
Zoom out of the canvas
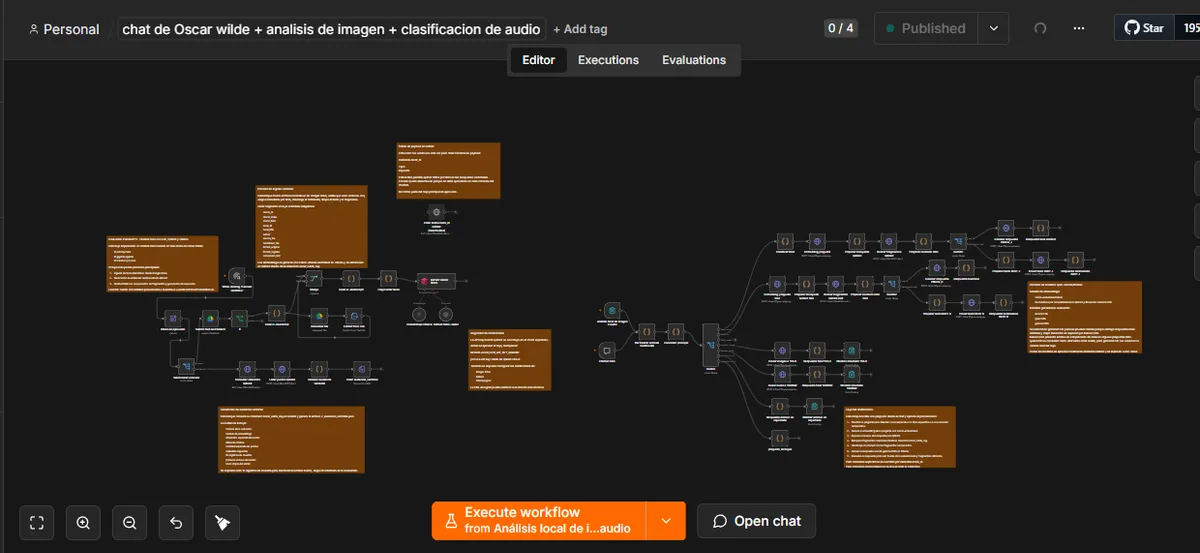point(130,521)
